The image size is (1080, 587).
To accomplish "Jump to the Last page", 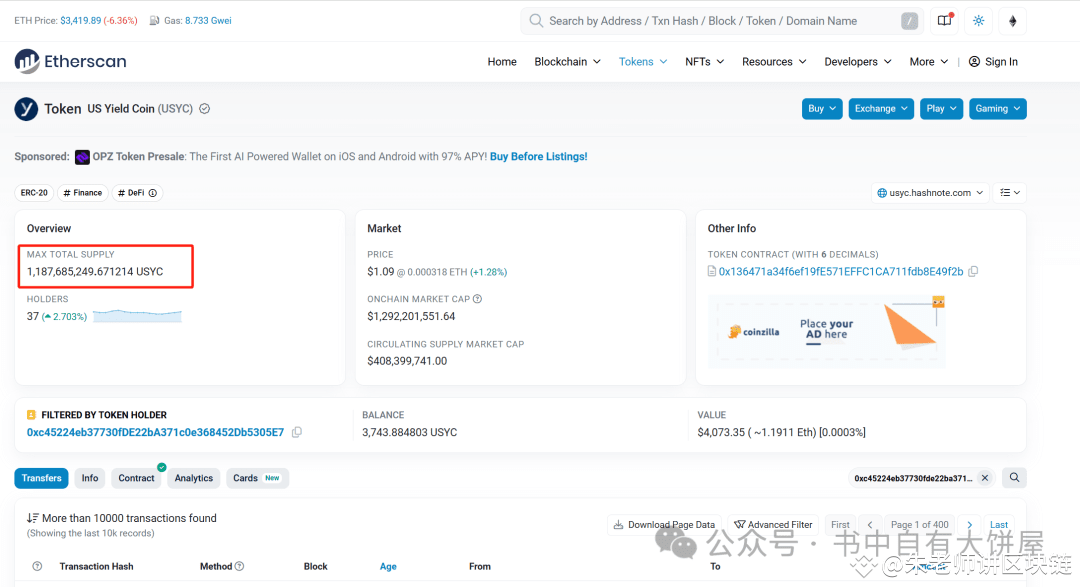I will 999,525.
